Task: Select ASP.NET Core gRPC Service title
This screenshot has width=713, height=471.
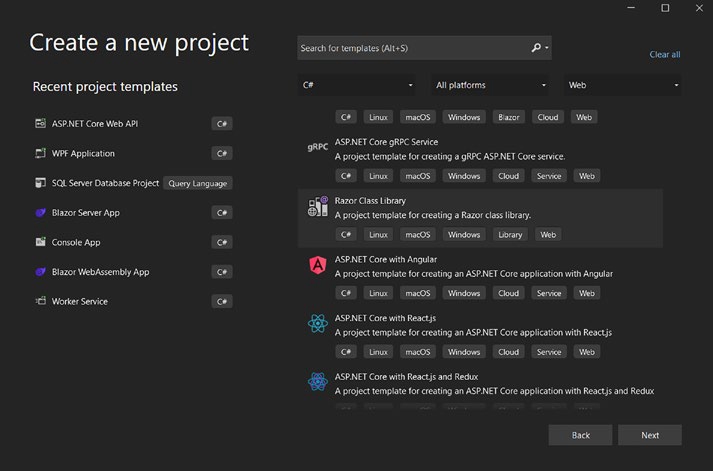Action: click(x=387, y=142)
